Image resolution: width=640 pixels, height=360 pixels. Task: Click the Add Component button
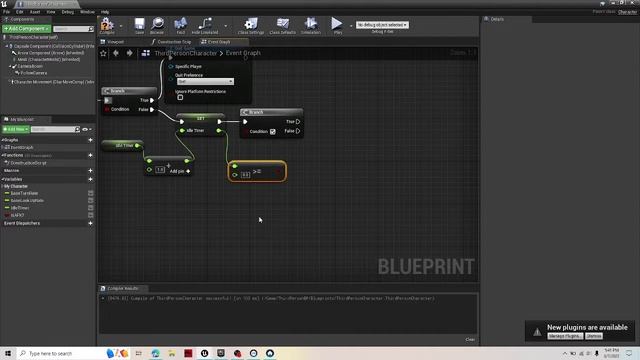27,29
